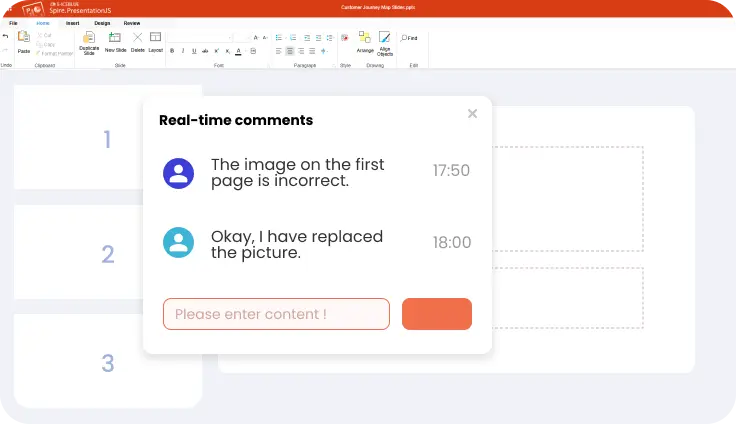736x424 pixels.
Task: Click the shape style icon in Style group
Action: (345, 38)
